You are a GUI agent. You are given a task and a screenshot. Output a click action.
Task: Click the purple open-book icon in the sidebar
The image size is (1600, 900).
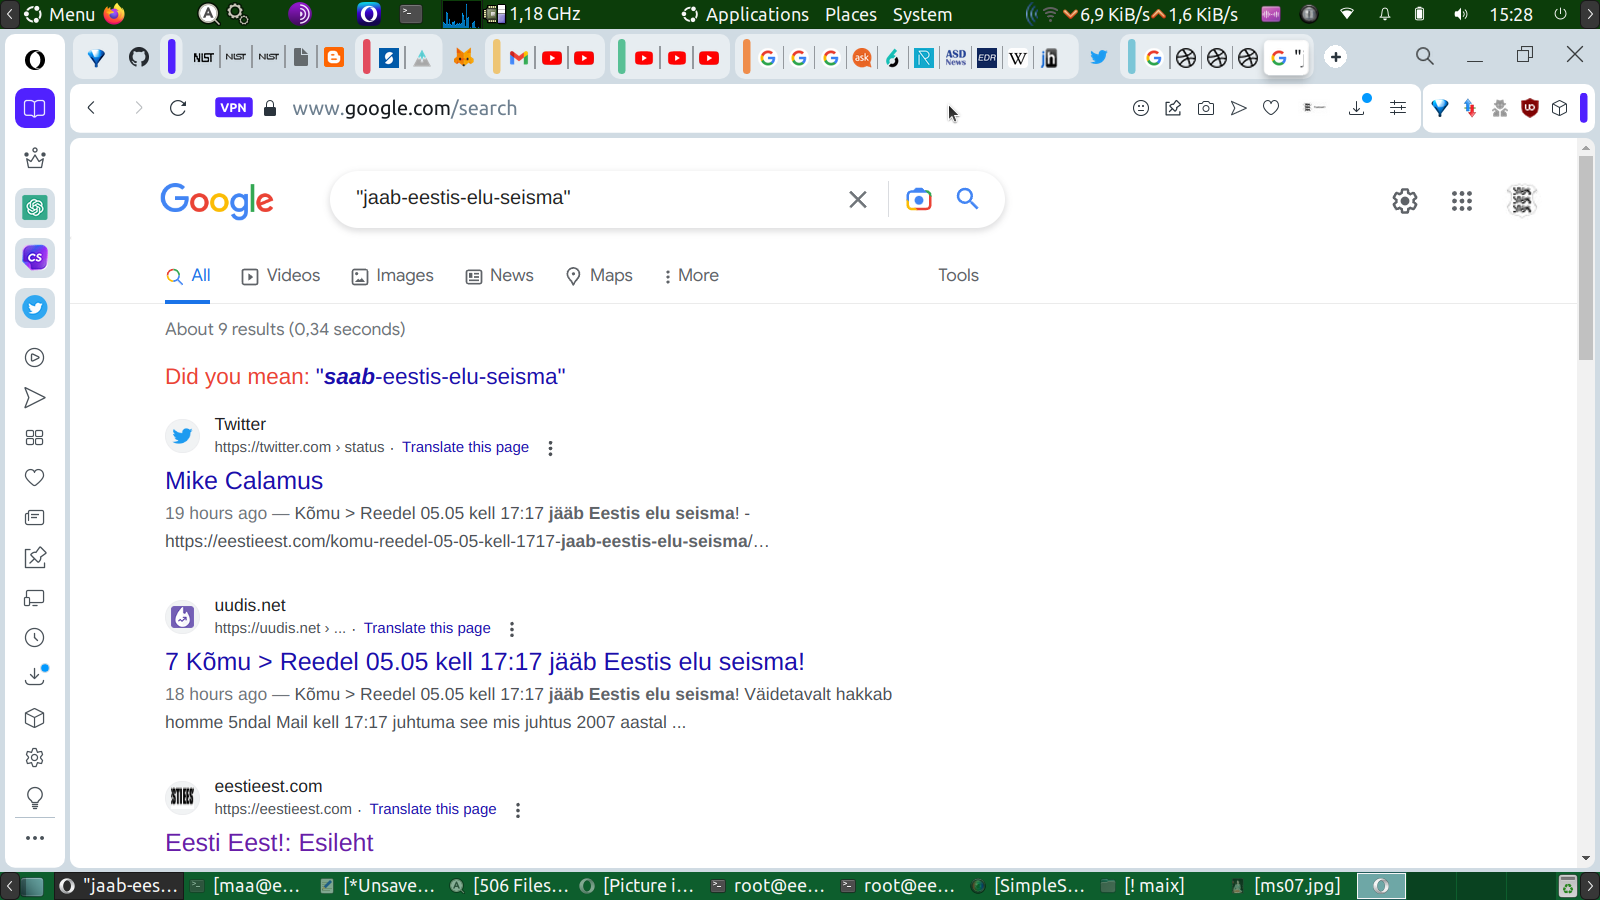tap(35, 108)
